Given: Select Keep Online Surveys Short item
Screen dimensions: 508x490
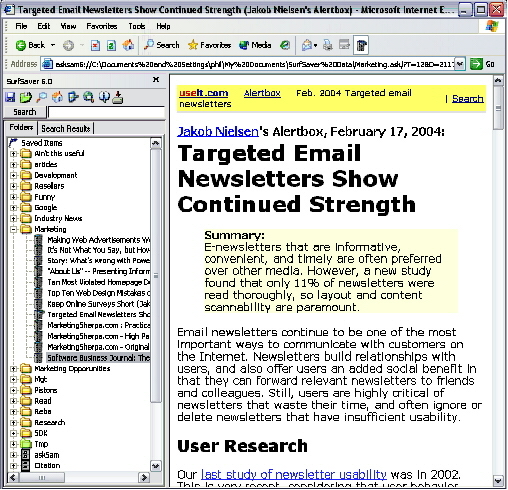Looking at the screenshot, I should point(98,304).
